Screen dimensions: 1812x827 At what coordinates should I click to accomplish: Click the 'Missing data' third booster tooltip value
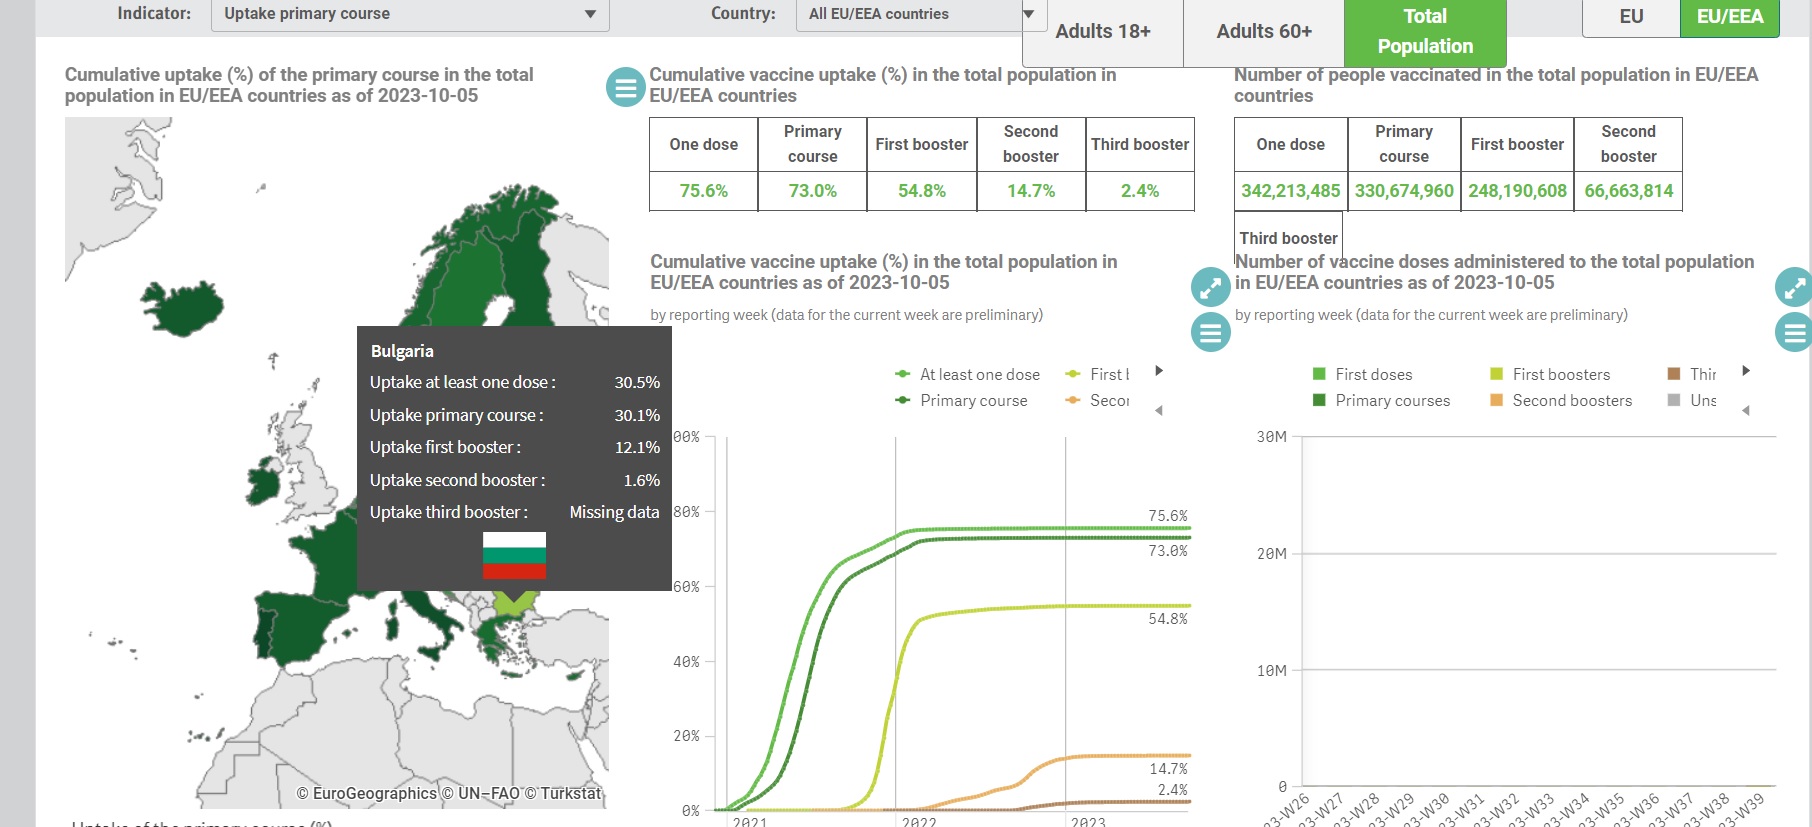(614, 512)
